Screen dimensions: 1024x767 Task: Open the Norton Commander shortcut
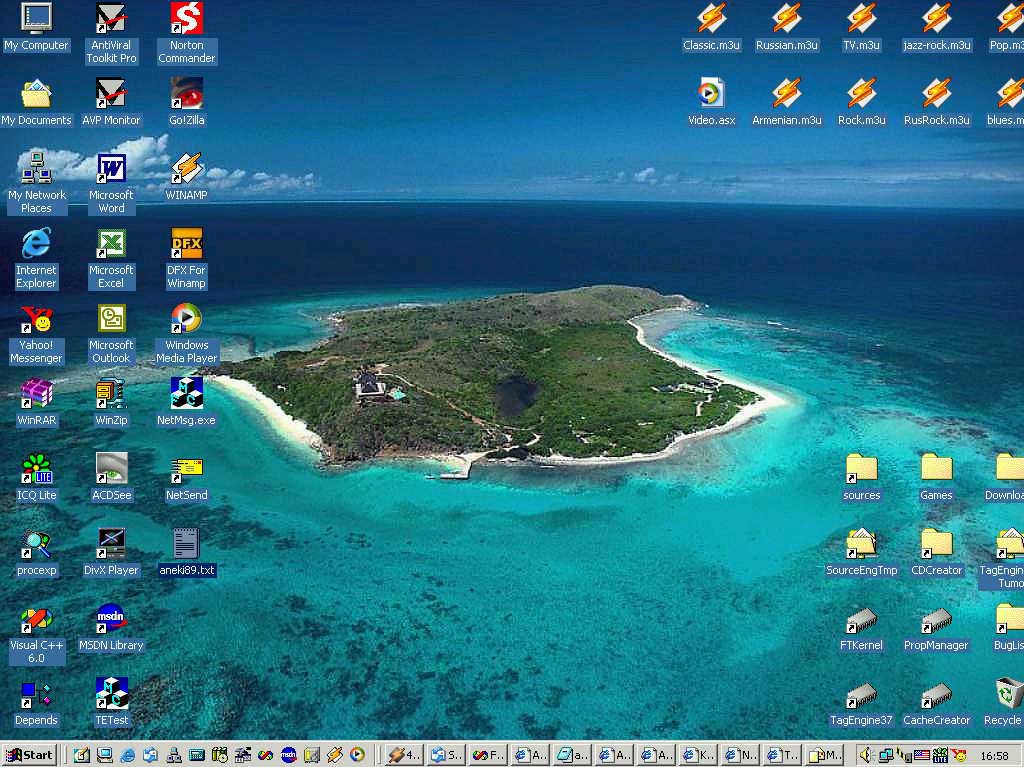(x=186, y=19)
